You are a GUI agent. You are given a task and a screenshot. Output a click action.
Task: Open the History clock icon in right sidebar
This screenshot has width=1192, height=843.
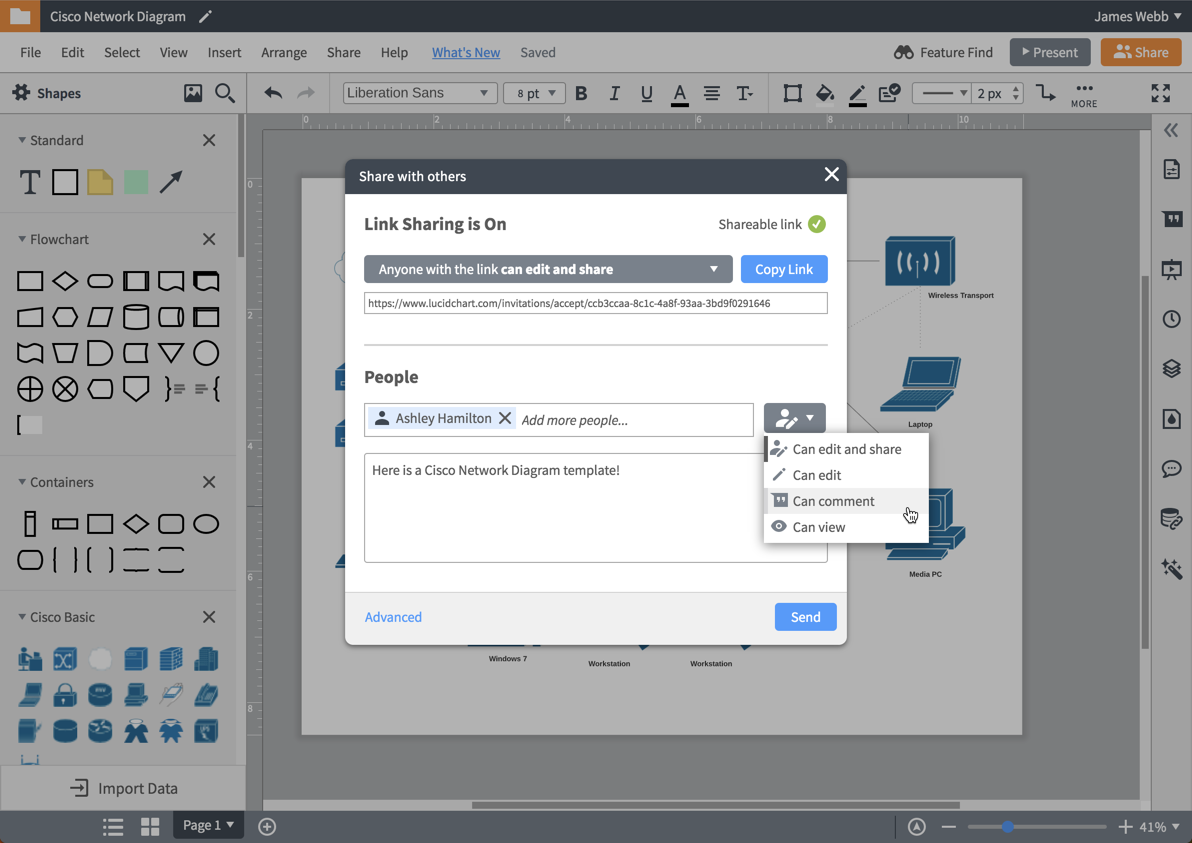click(x=1171, y=319)
